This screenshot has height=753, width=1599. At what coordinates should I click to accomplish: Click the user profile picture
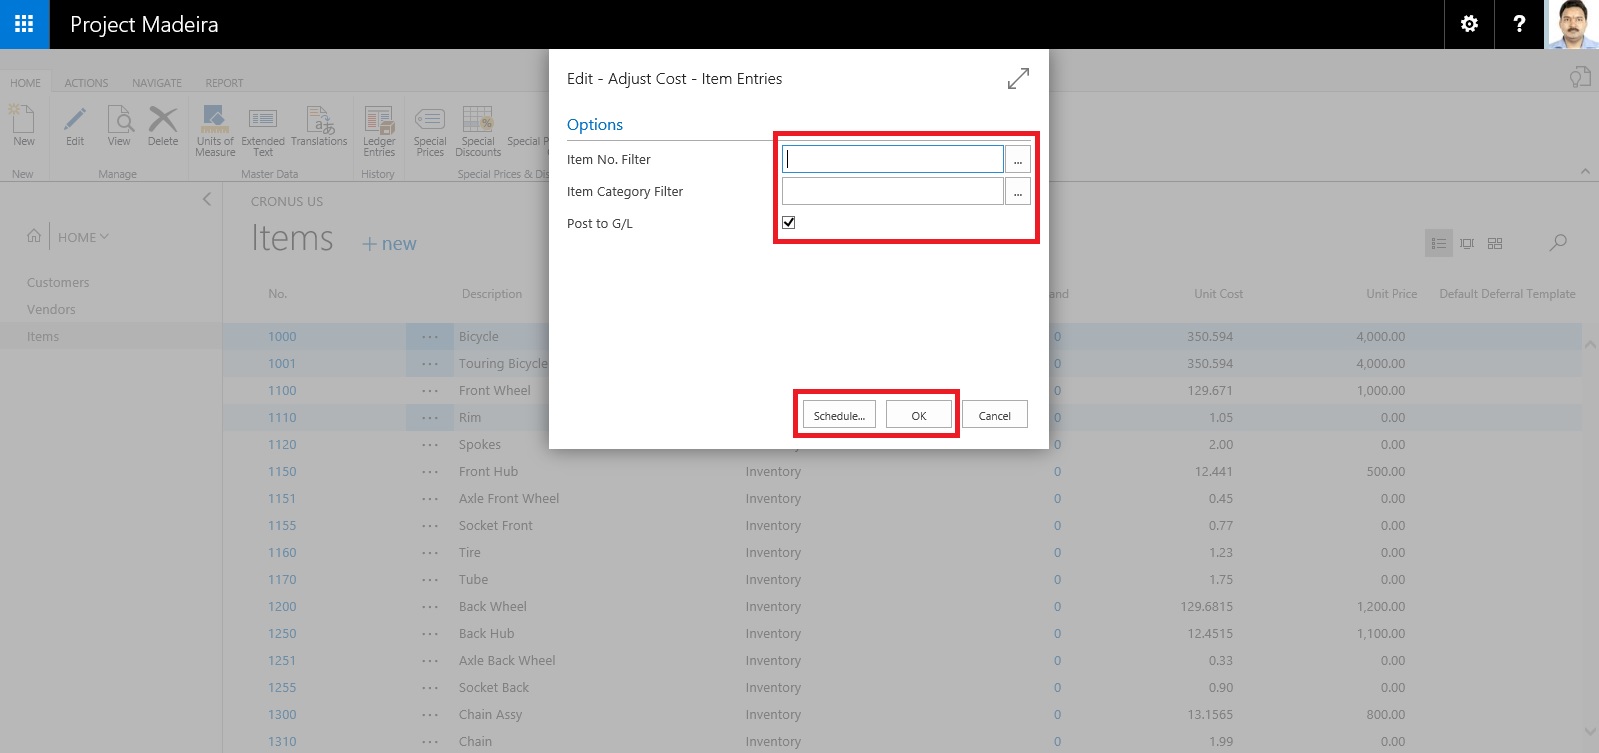(1572, 24)
